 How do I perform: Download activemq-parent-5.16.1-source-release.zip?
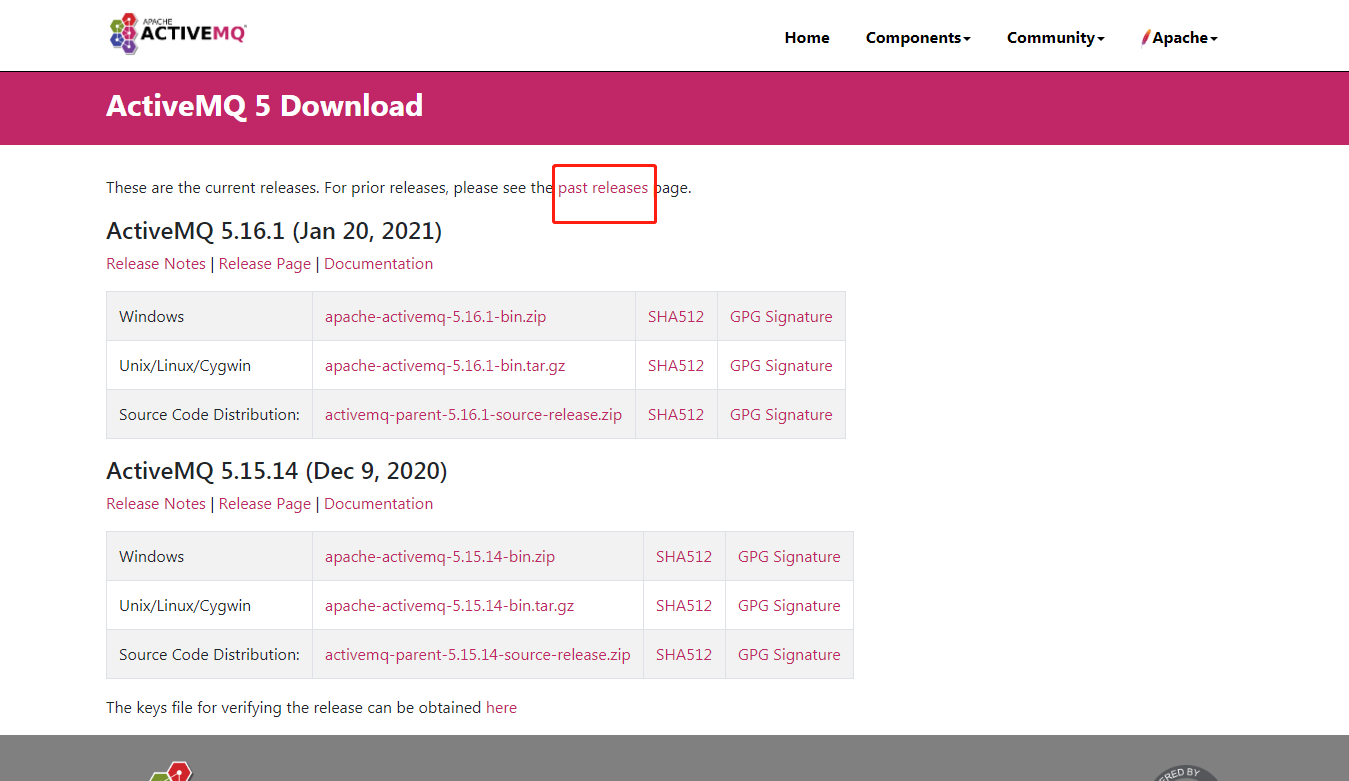pyautogui.click(x=473, y=414)
